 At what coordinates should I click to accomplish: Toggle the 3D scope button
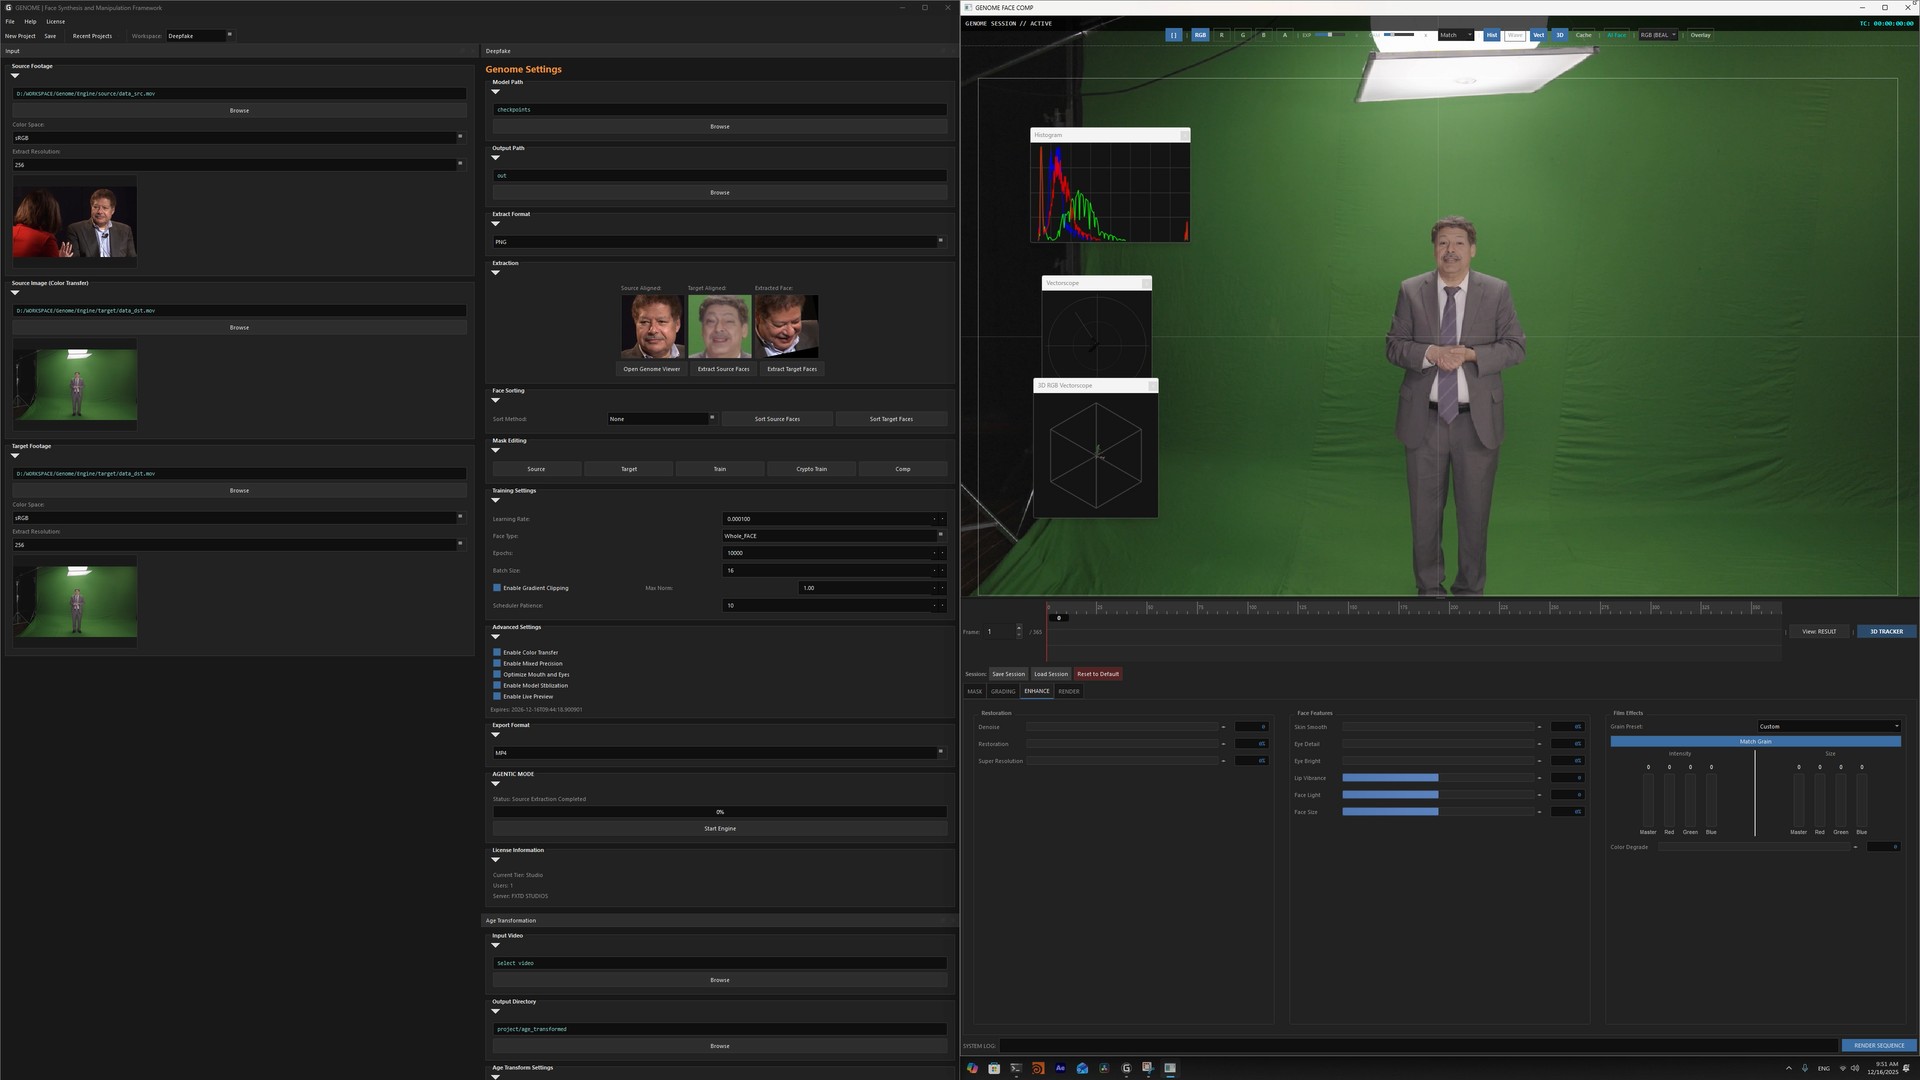(1559, 35)
